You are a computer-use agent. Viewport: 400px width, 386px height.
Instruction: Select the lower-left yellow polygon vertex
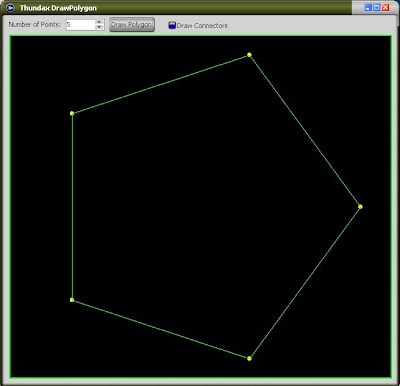72,300
